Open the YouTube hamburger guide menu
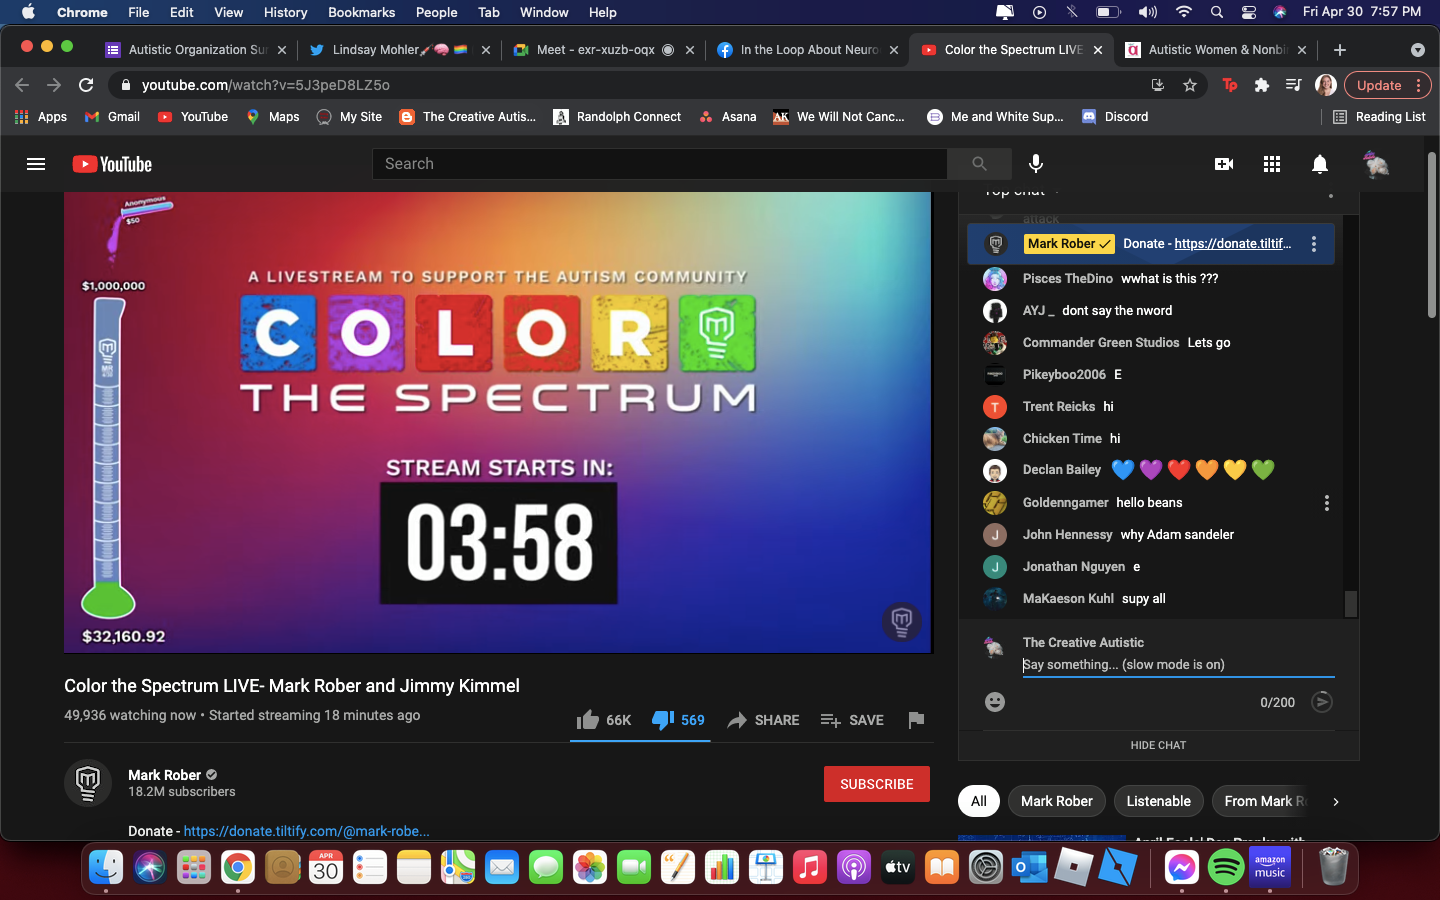Screen dimensions: 1440x900 pyautogui.click(x=36, y=164)
